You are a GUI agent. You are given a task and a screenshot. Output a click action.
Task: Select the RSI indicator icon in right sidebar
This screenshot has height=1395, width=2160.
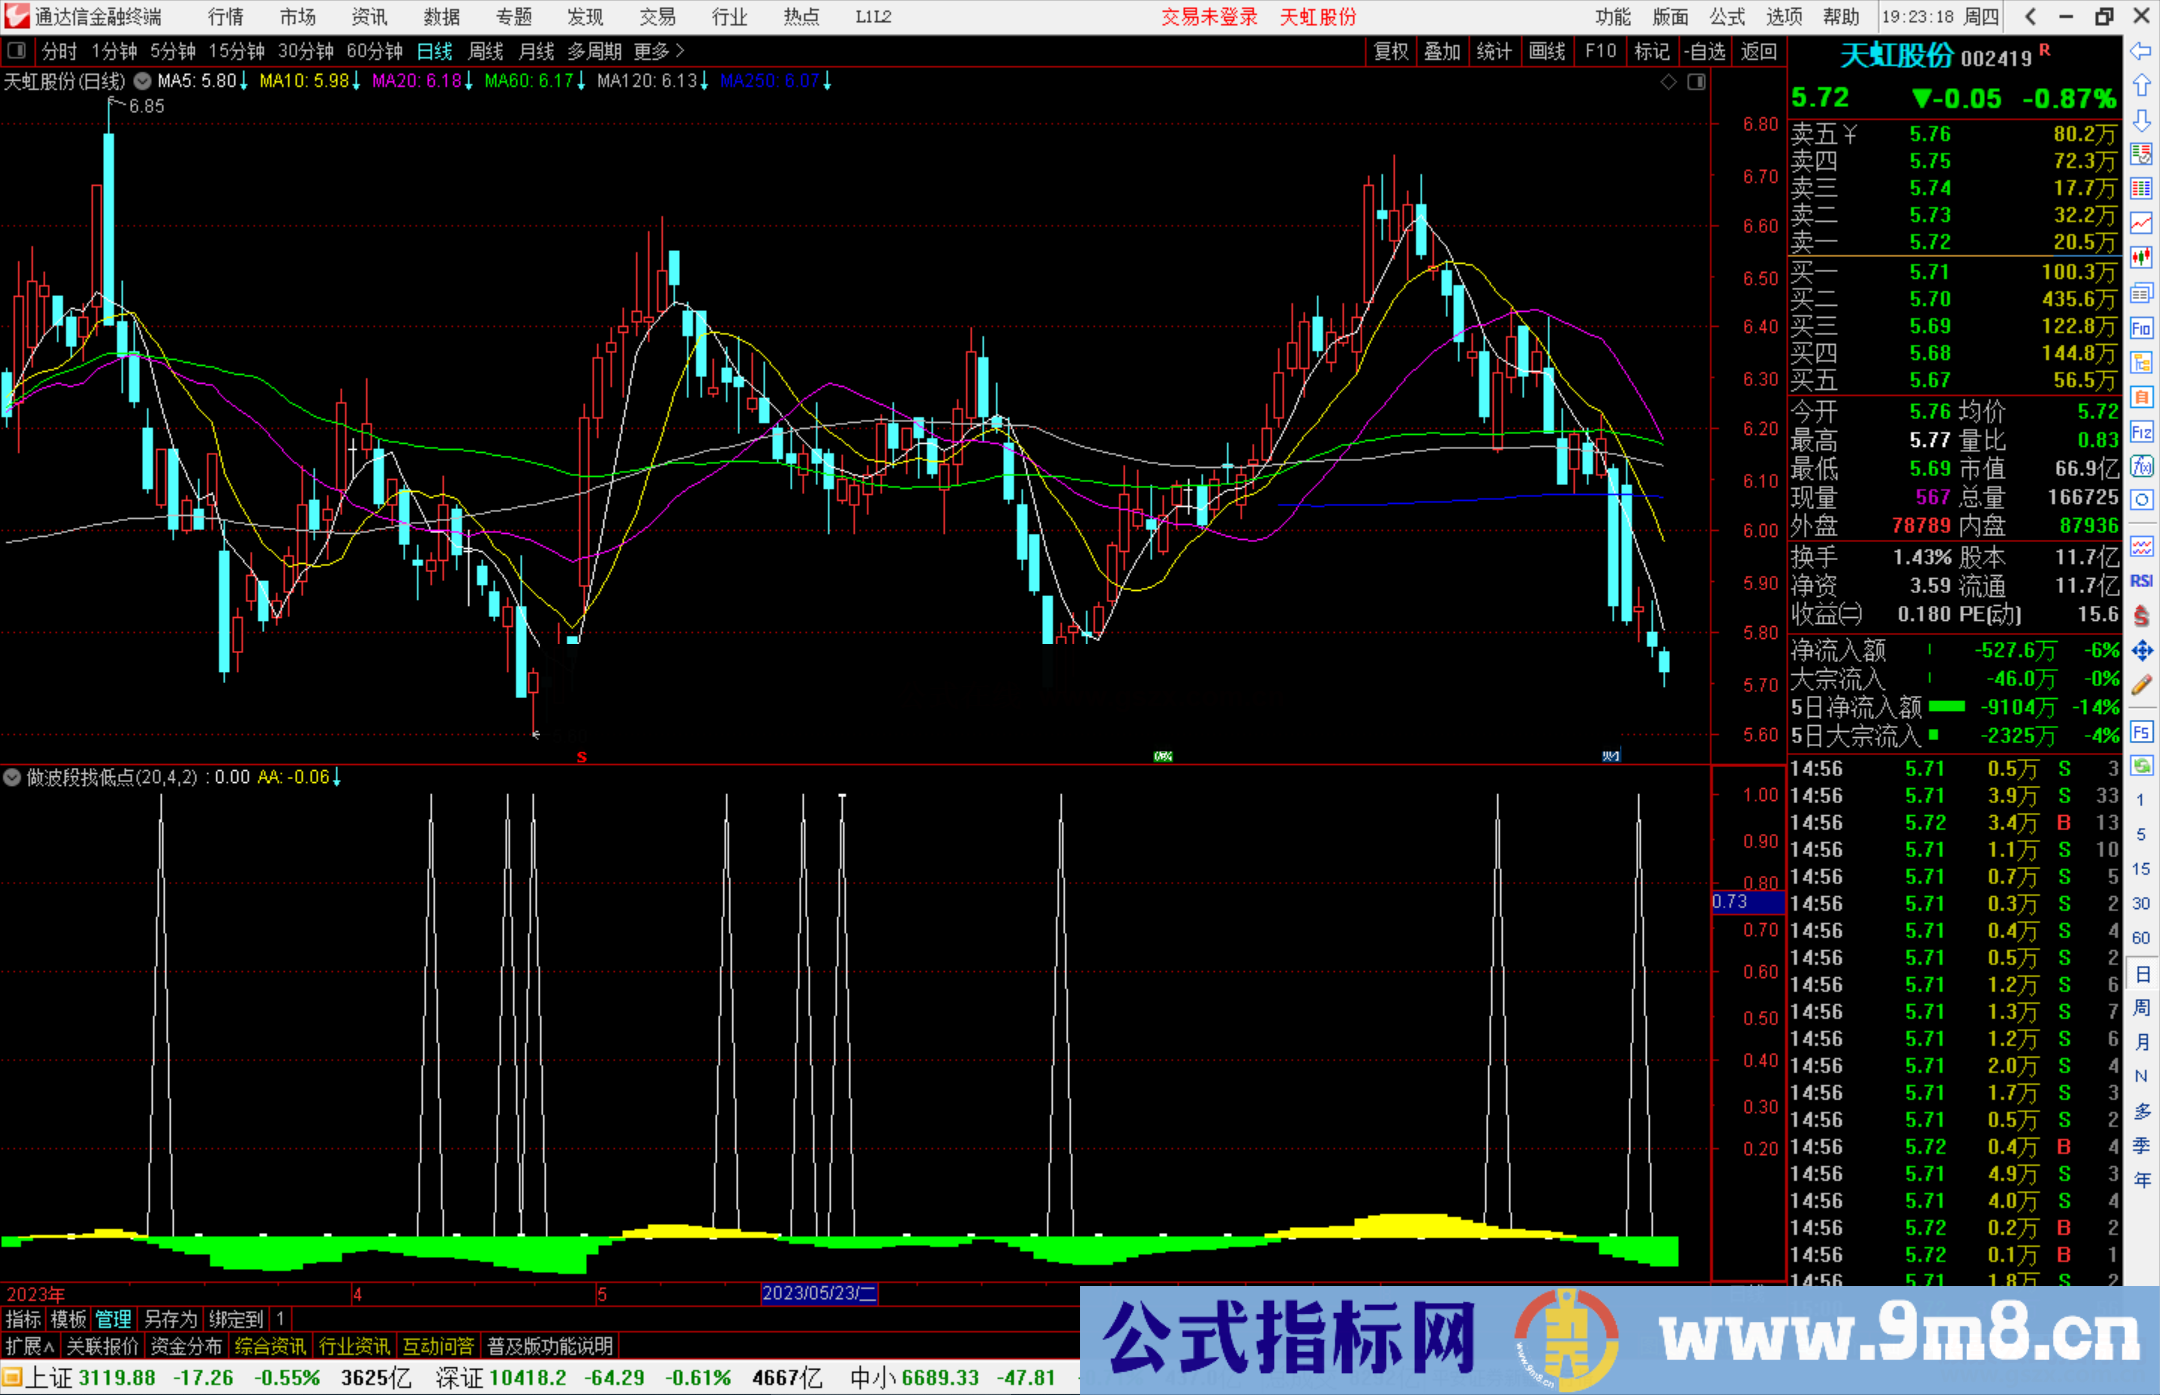(x=2141, y=580)
